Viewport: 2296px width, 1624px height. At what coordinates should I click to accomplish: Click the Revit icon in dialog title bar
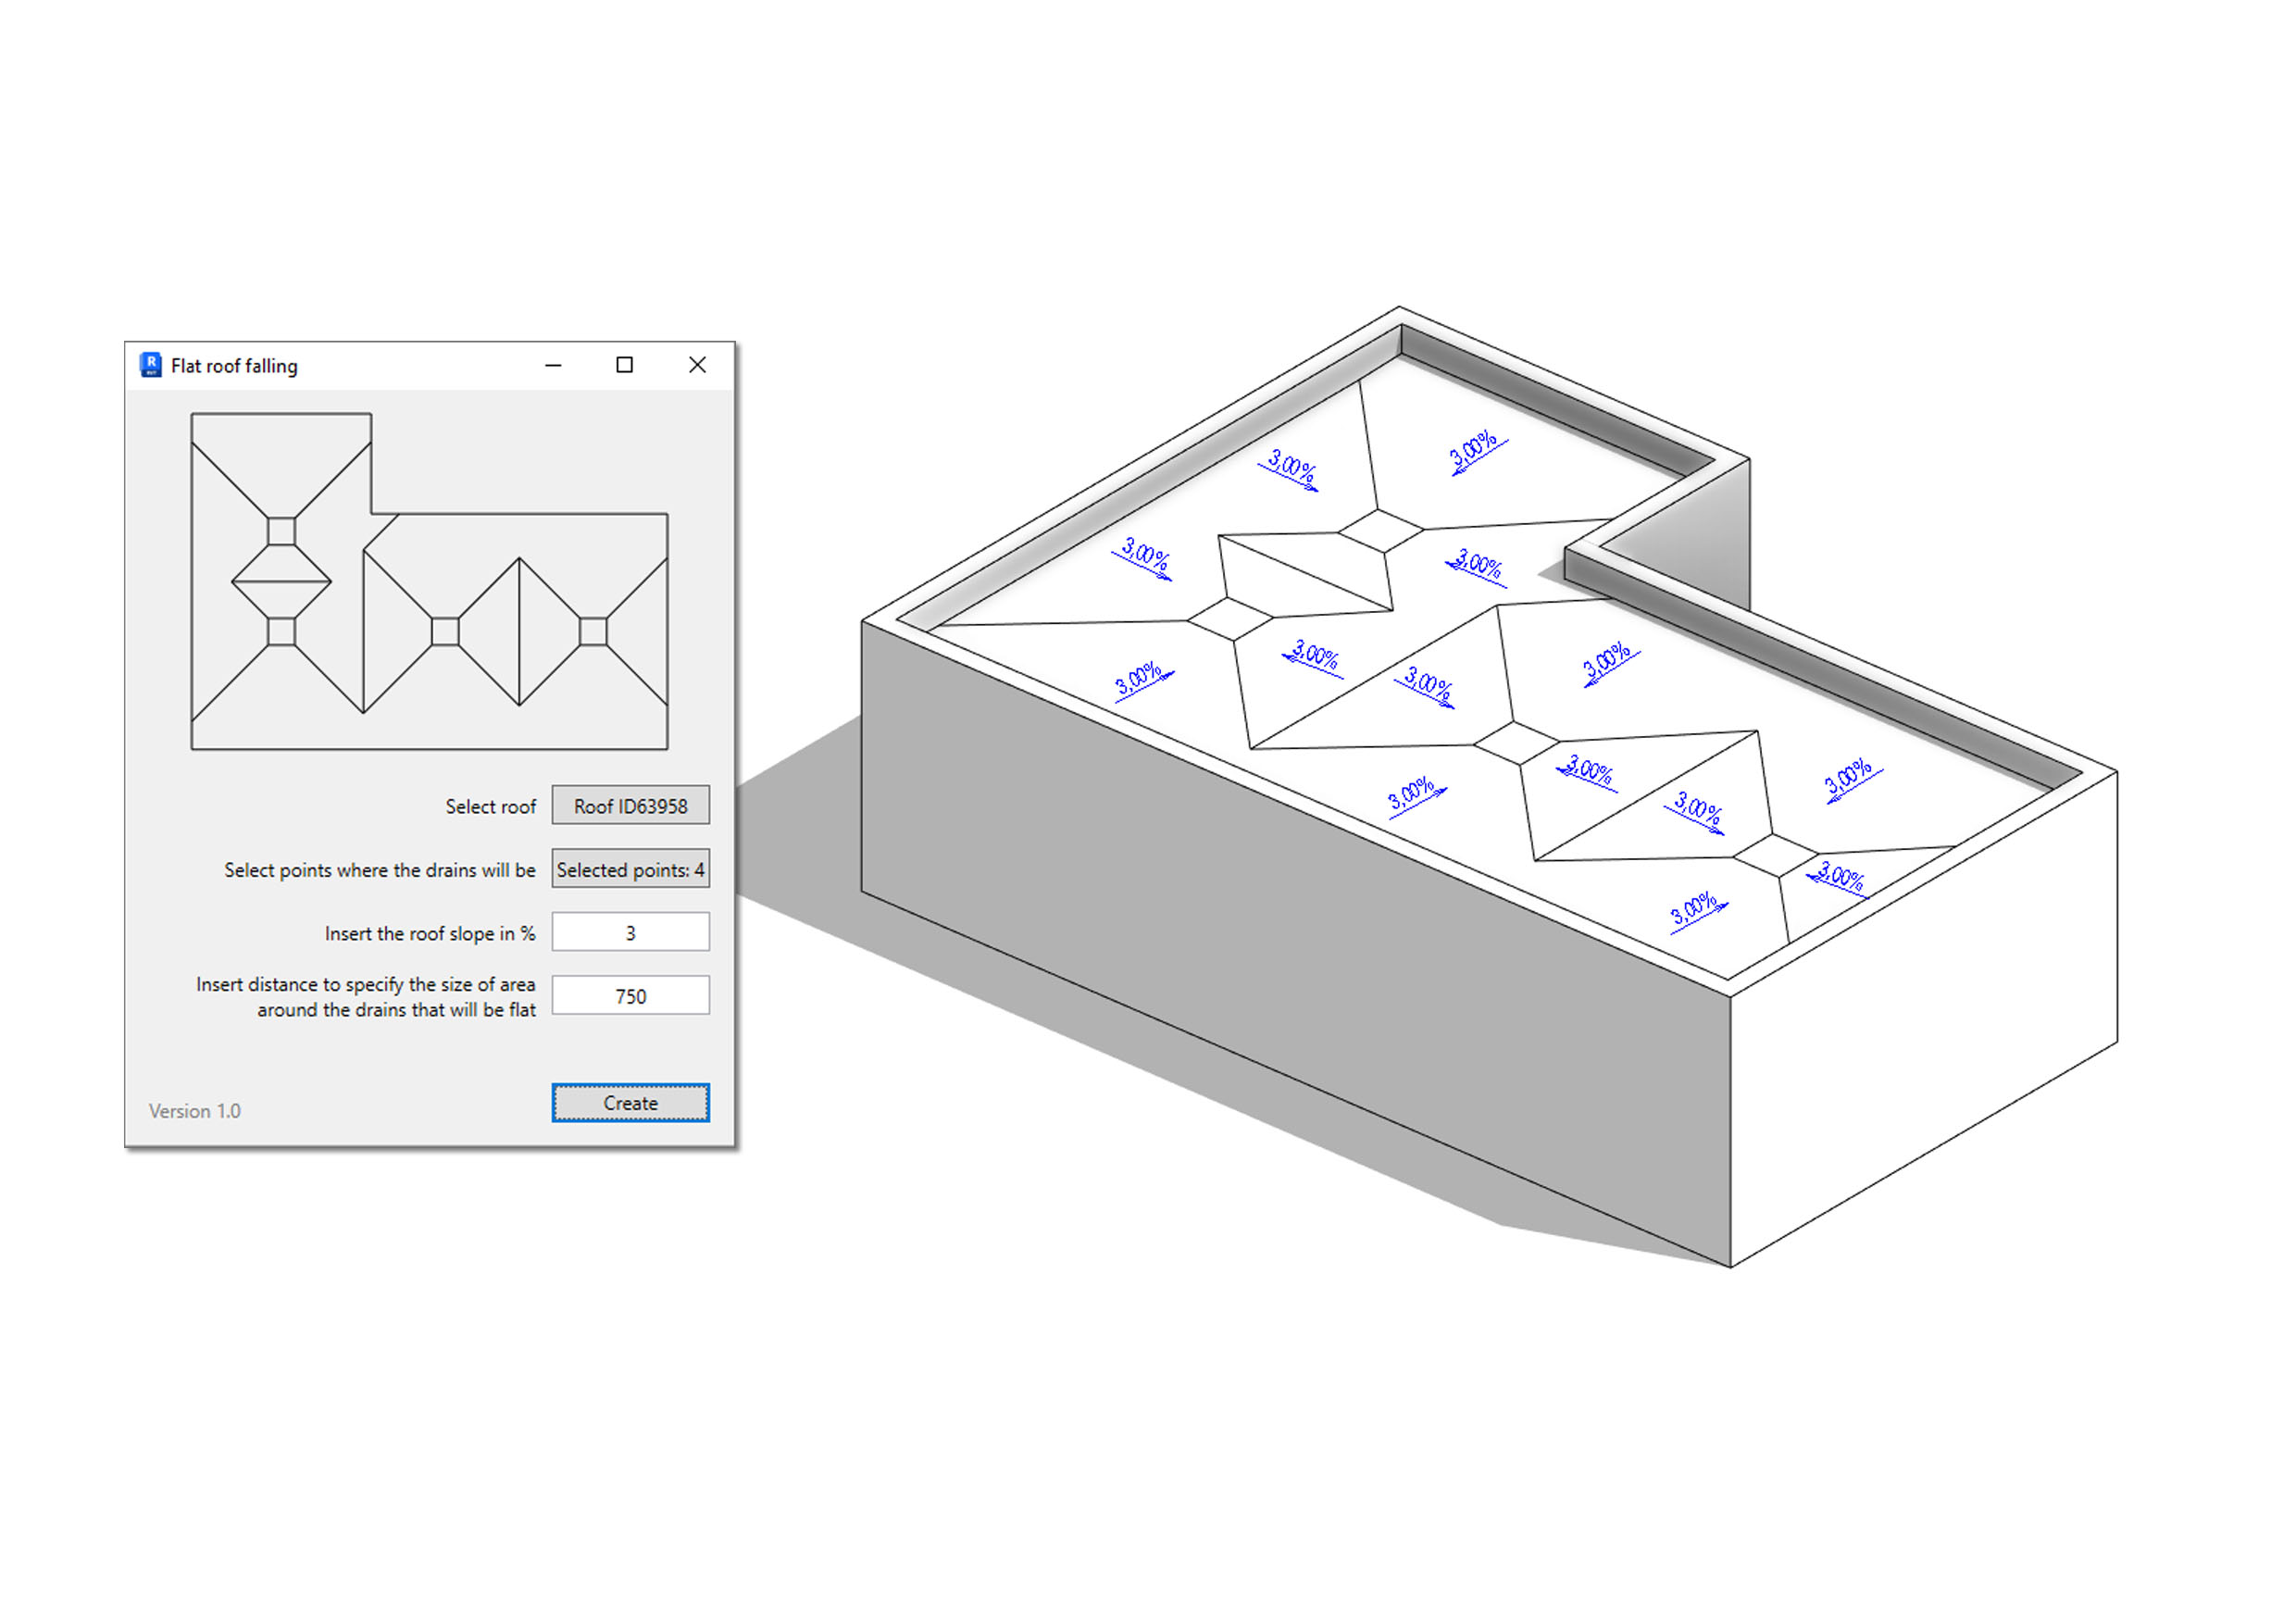click(x=151, y=365)
